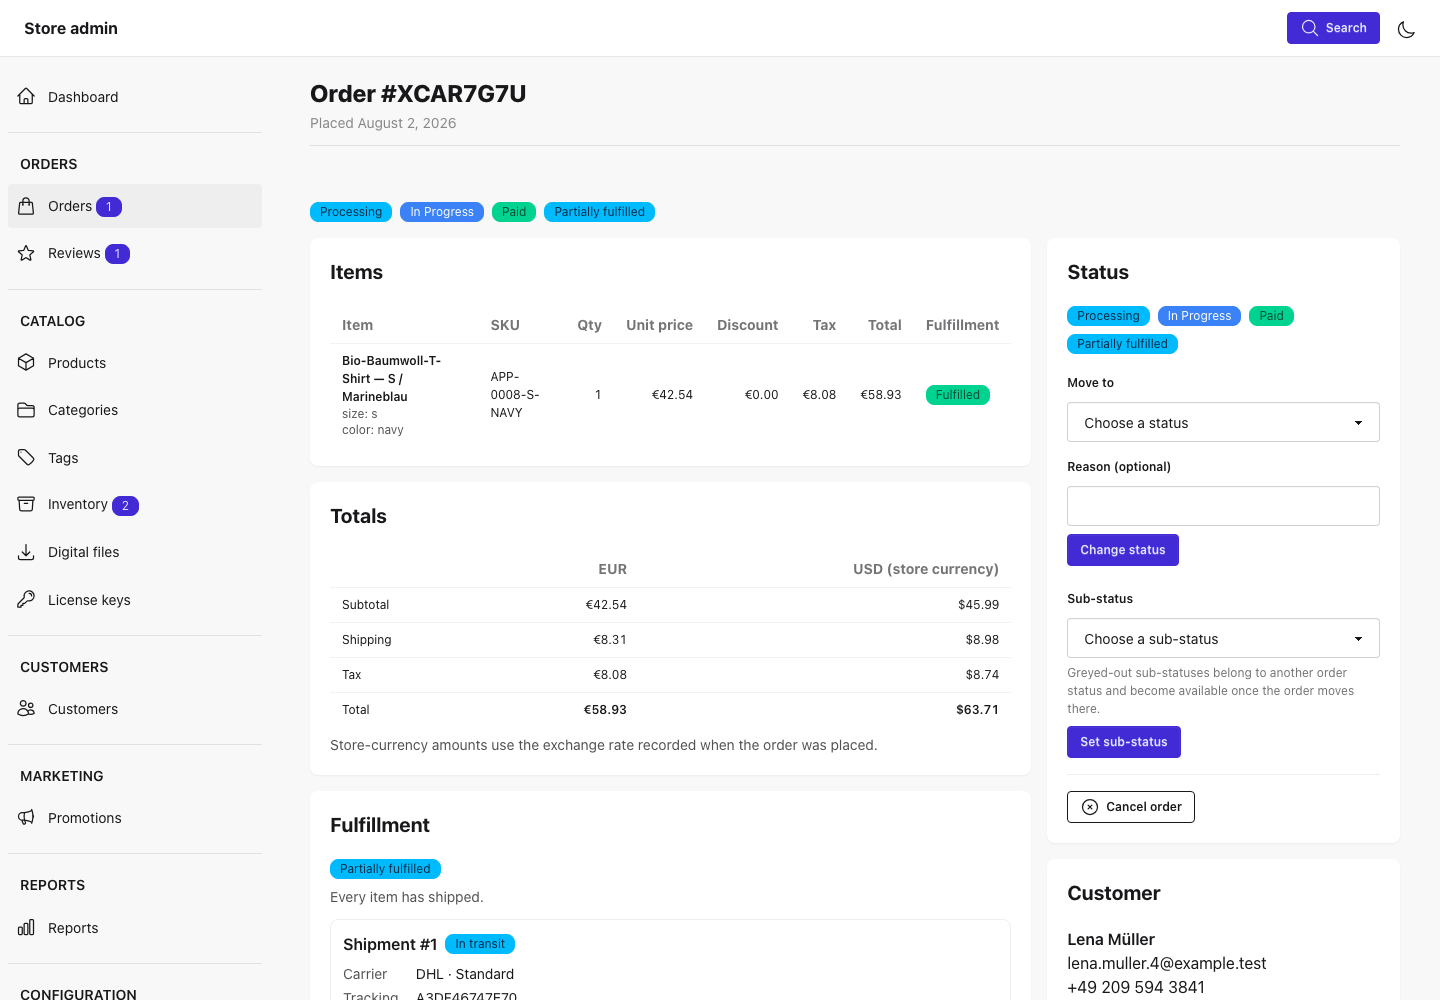Click the Store admin title link
Image resolution: width=1440 pixels, height=1000 pixels.
click(x=71, y=28)
